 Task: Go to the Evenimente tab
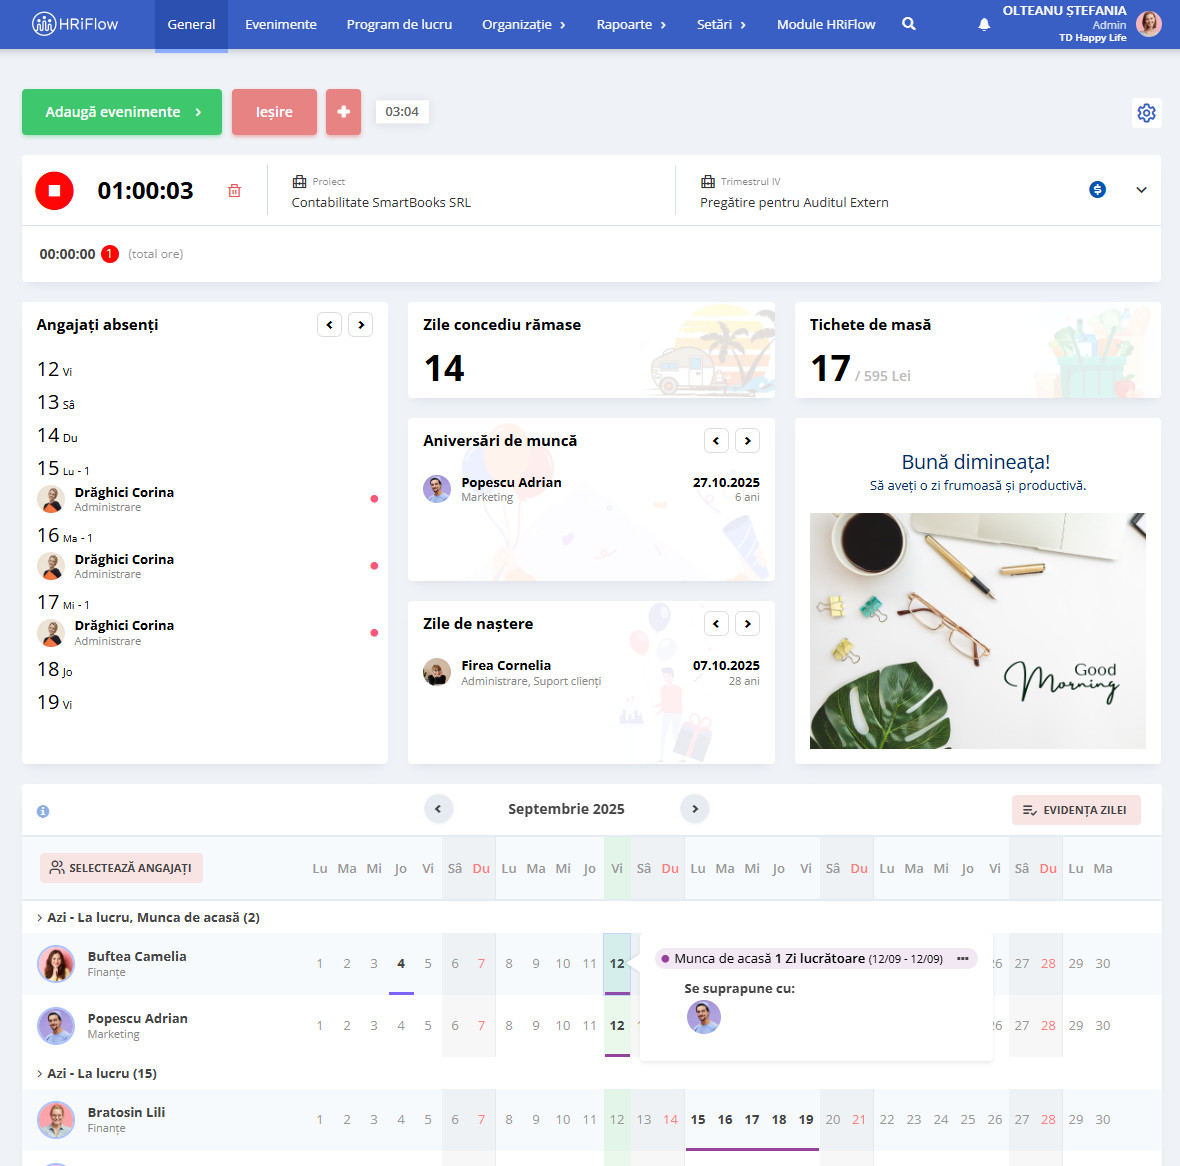[x=280, y=24]
